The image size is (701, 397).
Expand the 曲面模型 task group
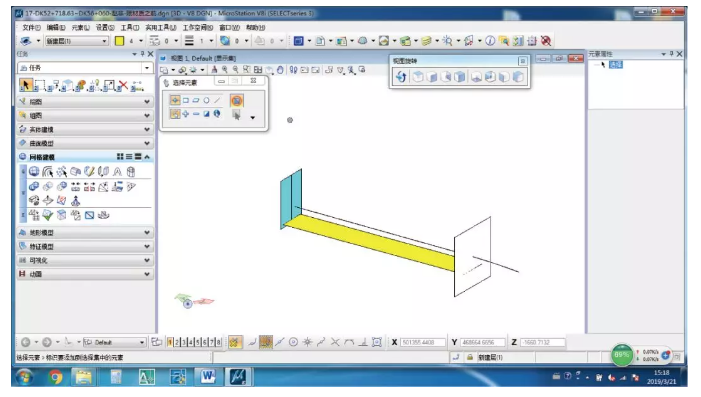pyautogui.click(x=85, y=143)
